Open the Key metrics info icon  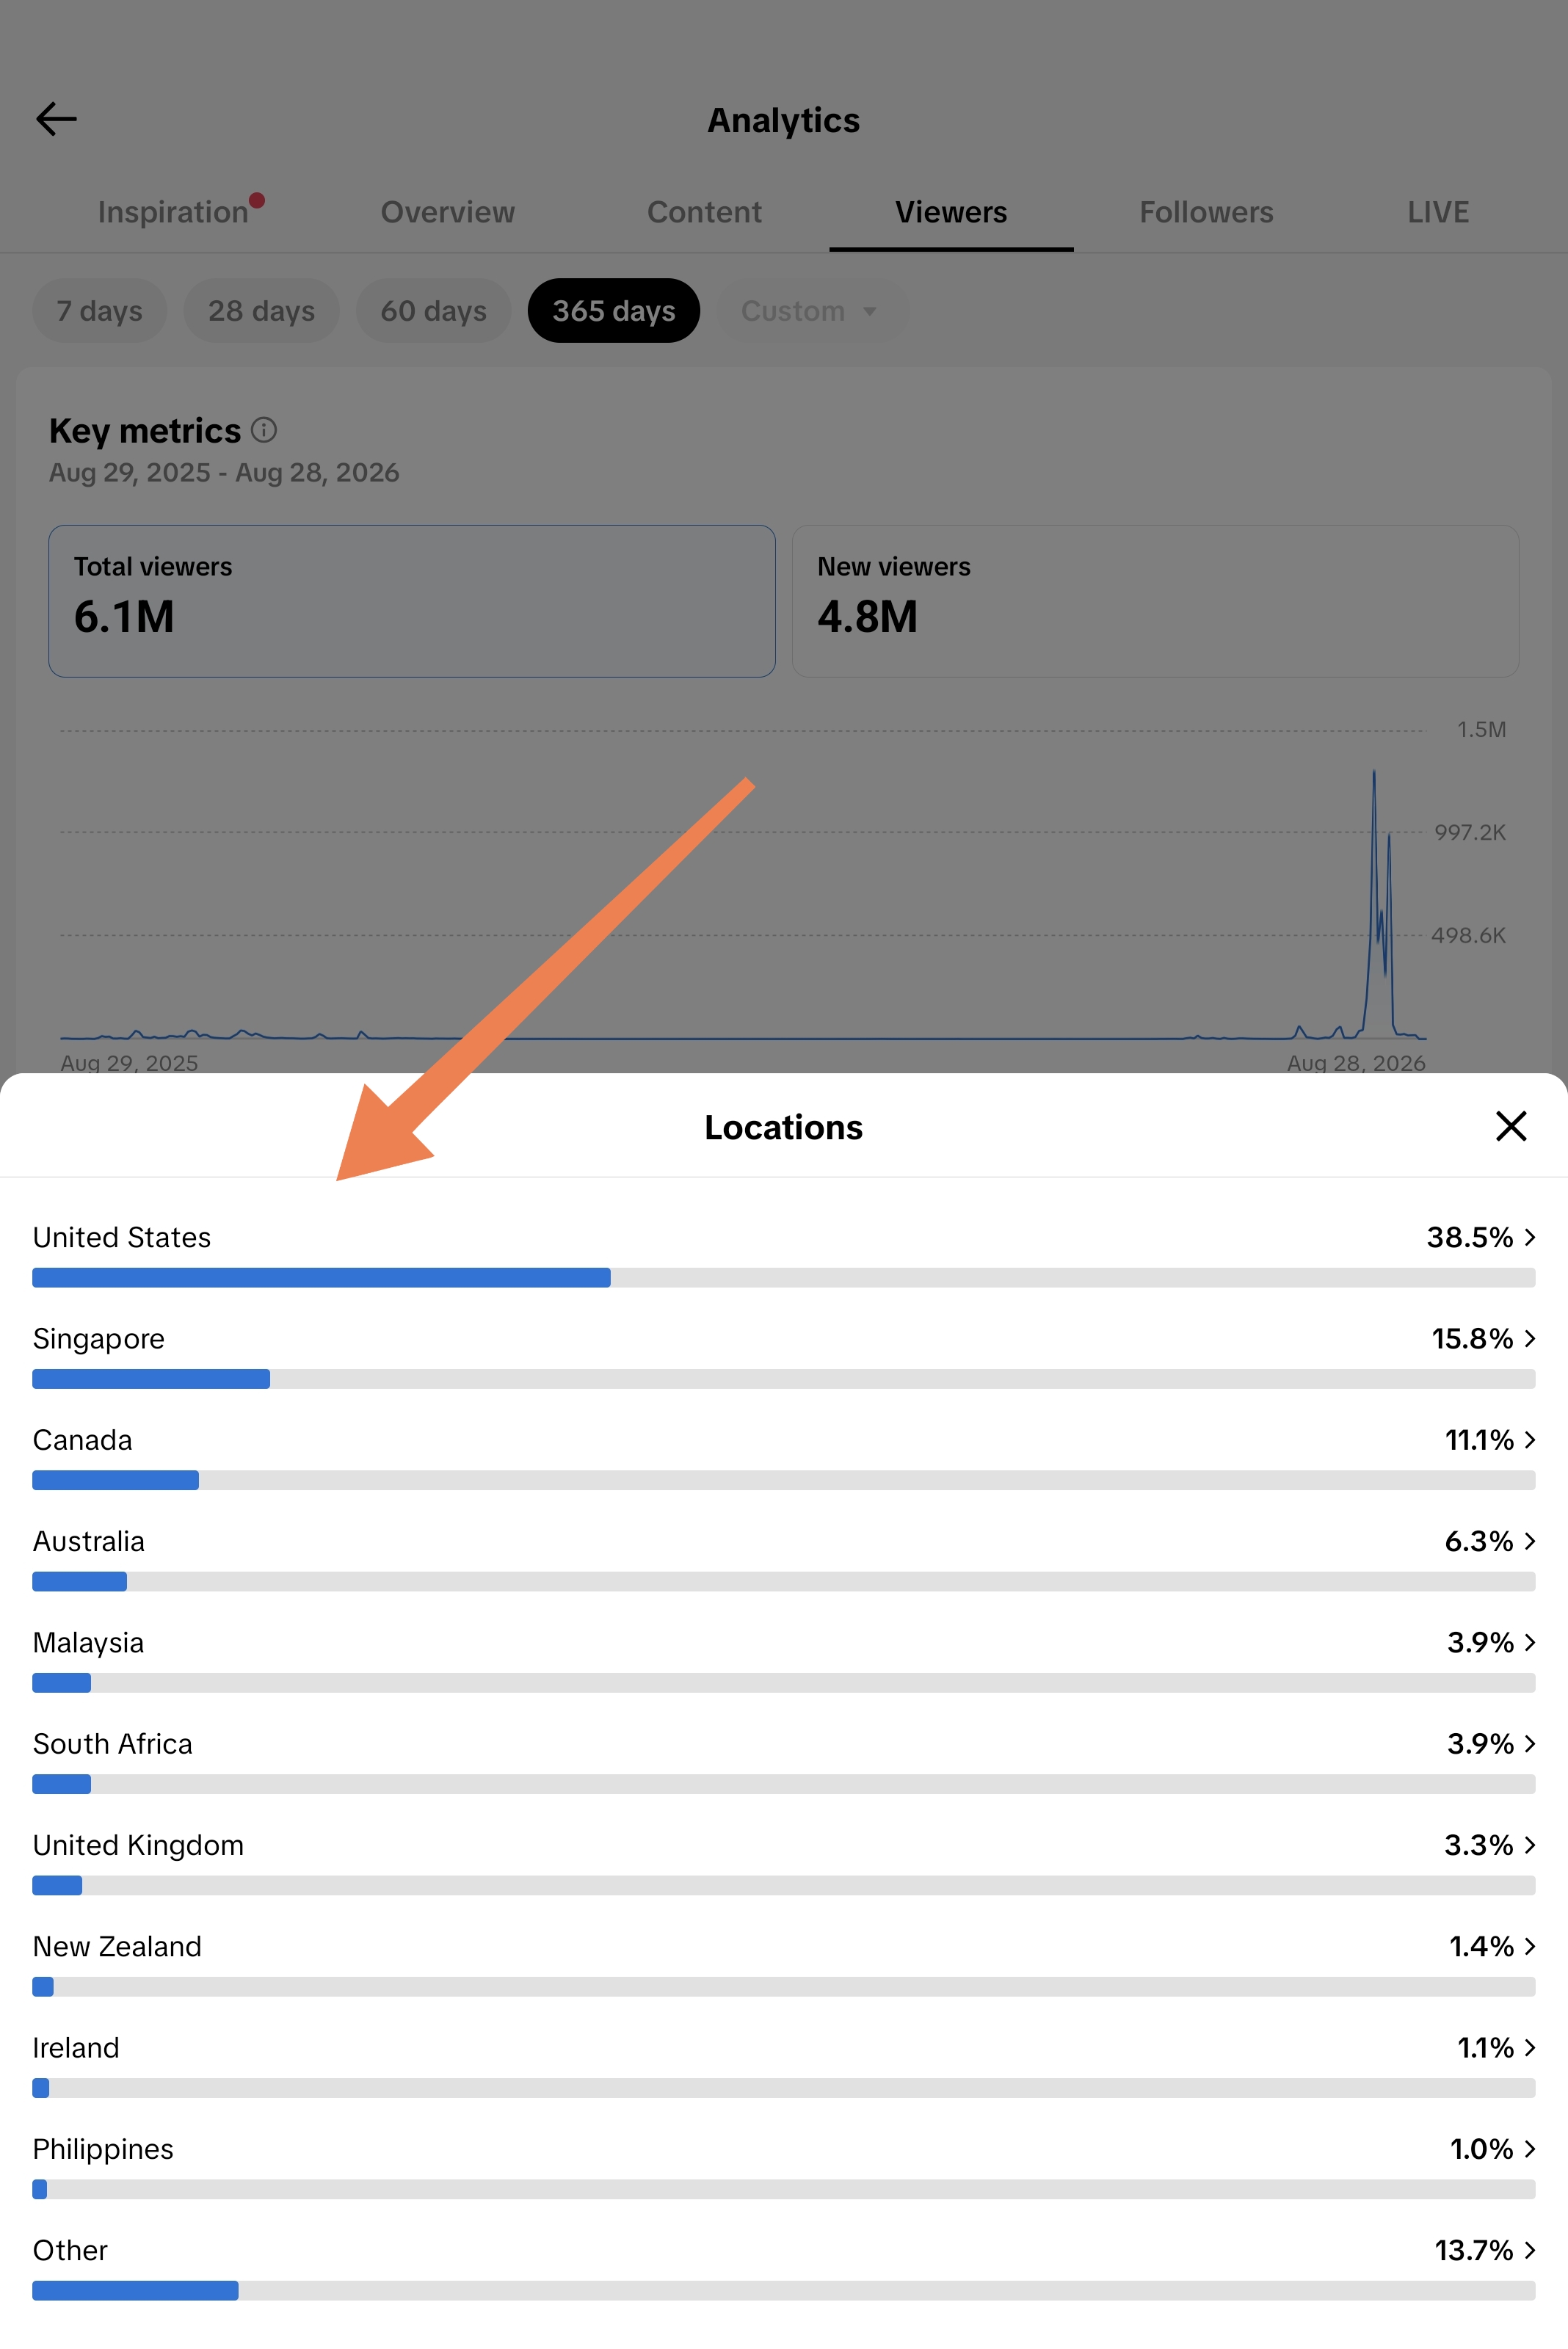pyautogui.click(x=264, y=430)
